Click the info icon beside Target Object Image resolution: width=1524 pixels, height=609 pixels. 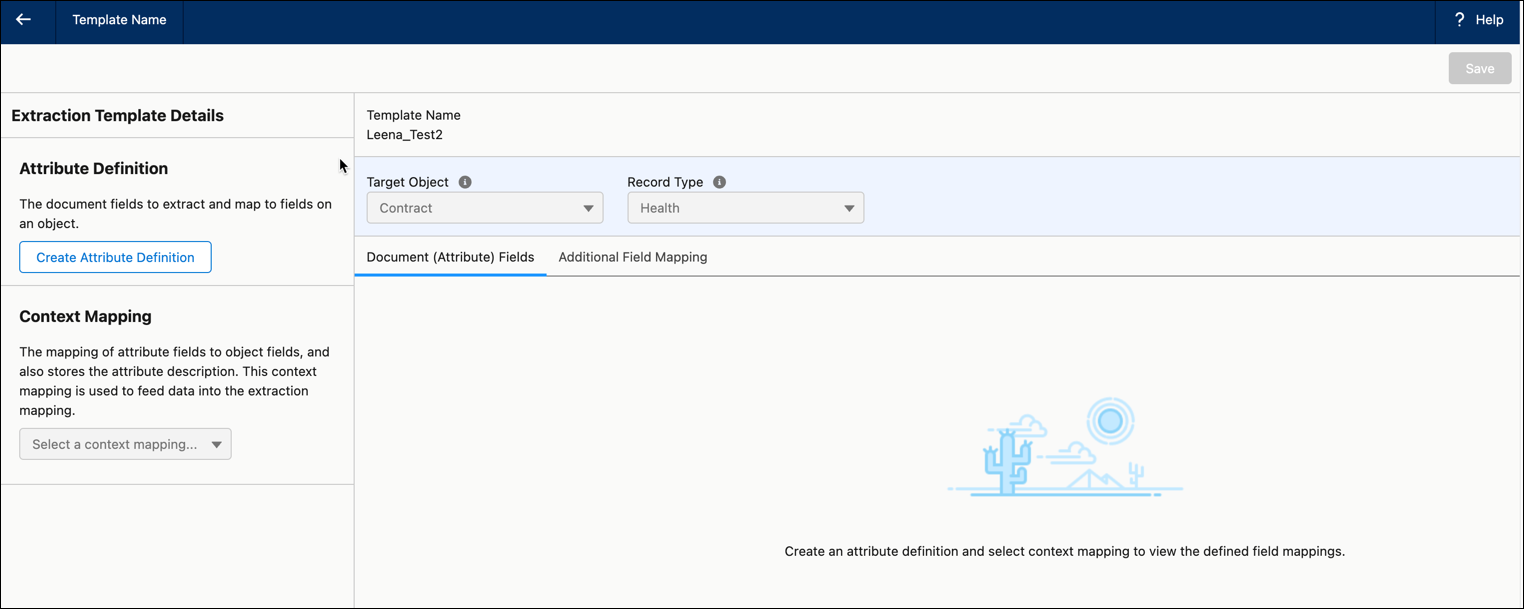(464, 181)
